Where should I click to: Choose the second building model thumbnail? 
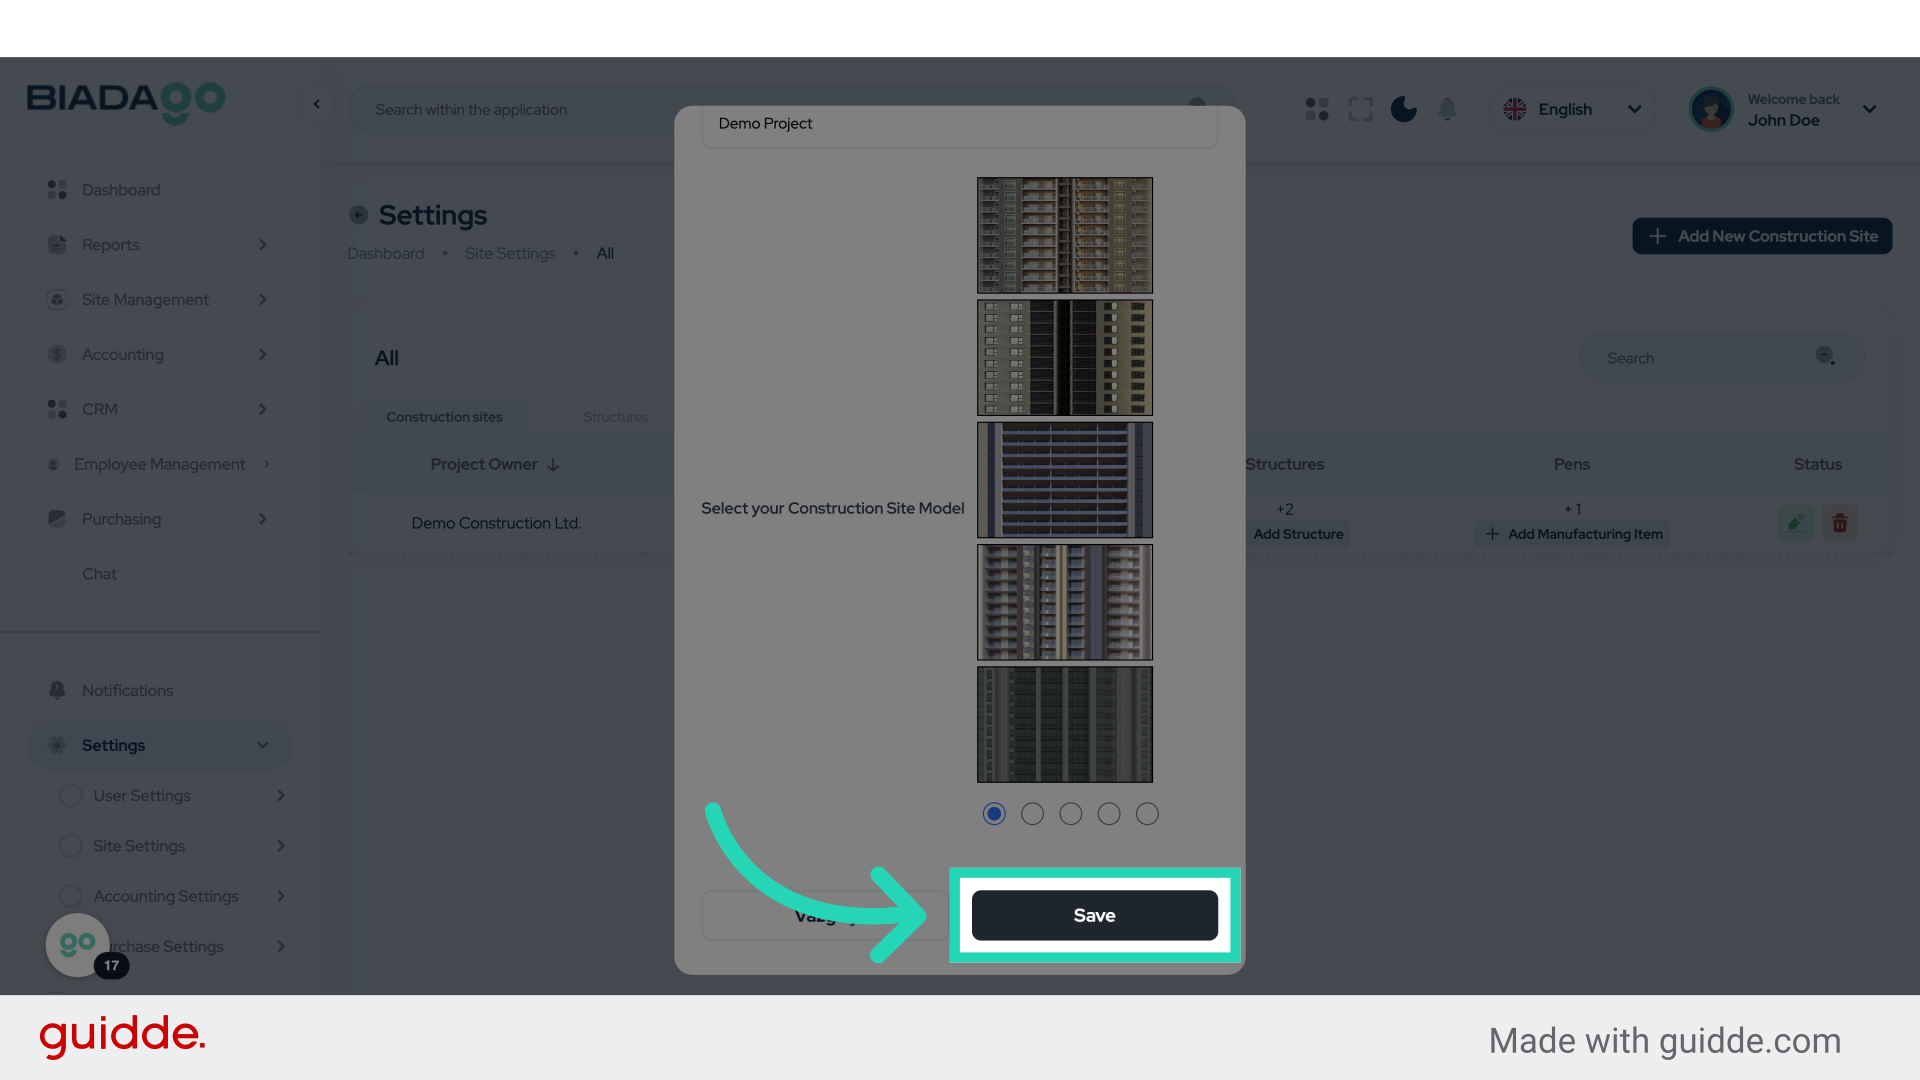1064,358
